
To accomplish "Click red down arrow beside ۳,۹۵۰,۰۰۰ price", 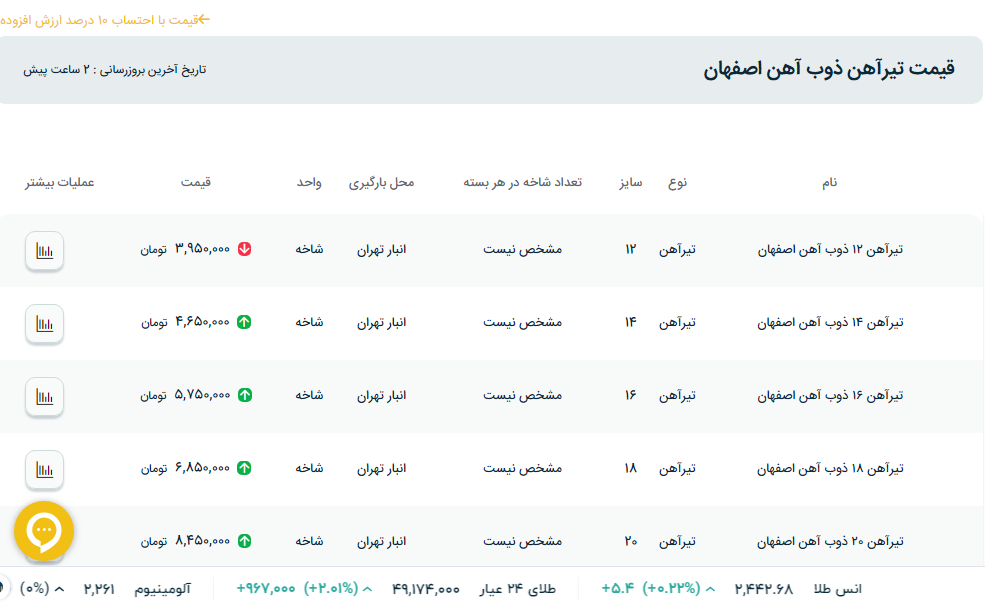I will pyautogui.click(x=244, y=249).
